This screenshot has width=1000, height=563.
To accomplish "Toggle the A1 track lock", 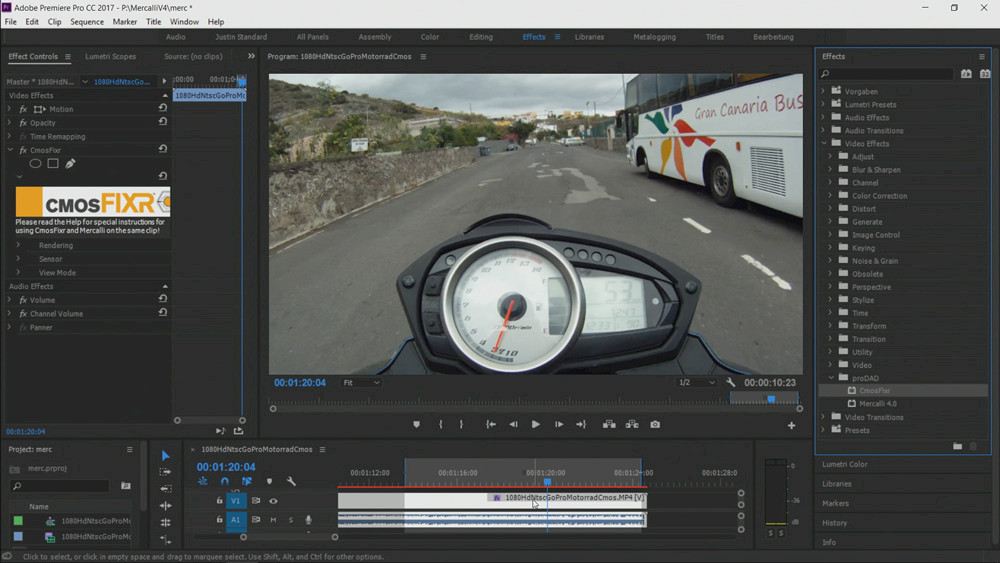I will coord(219,520).
